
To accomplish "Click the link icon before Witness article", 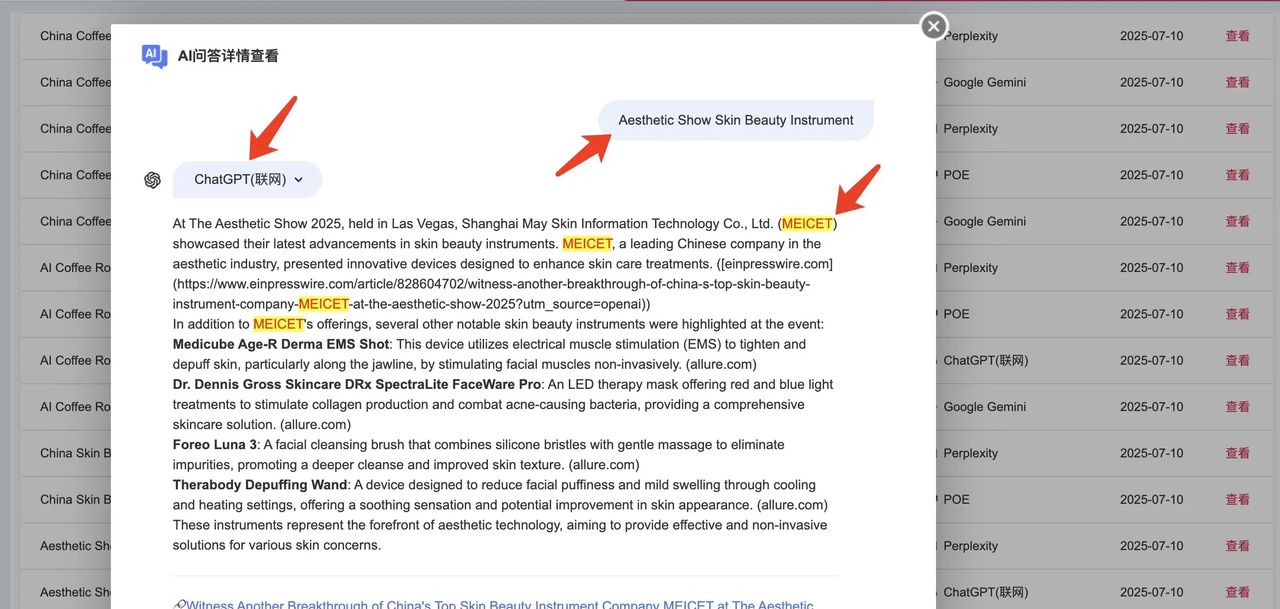I will pyautogui.click(x=179, y=605).
